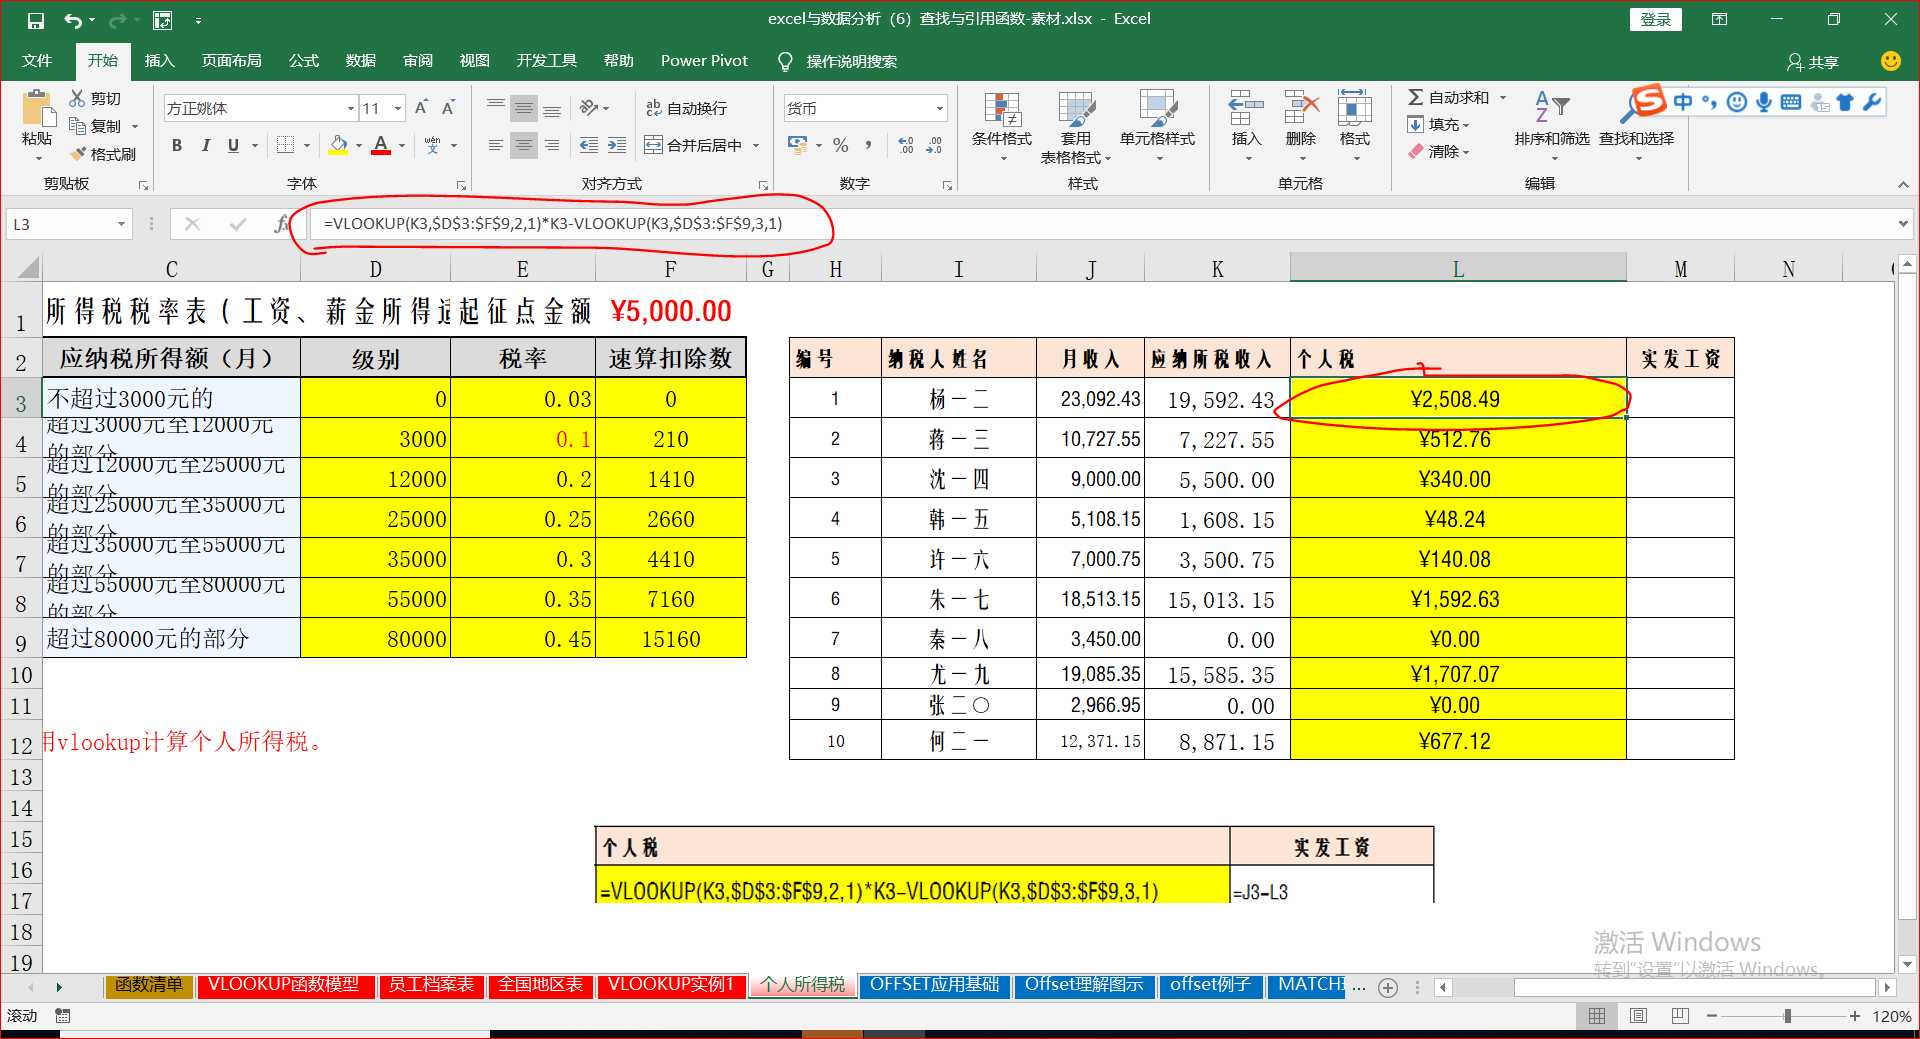Viewport: 1920px width, 1039px height.
Task: Switch to the 插入 ribbon tab
Action: click(x=159, y=61)
